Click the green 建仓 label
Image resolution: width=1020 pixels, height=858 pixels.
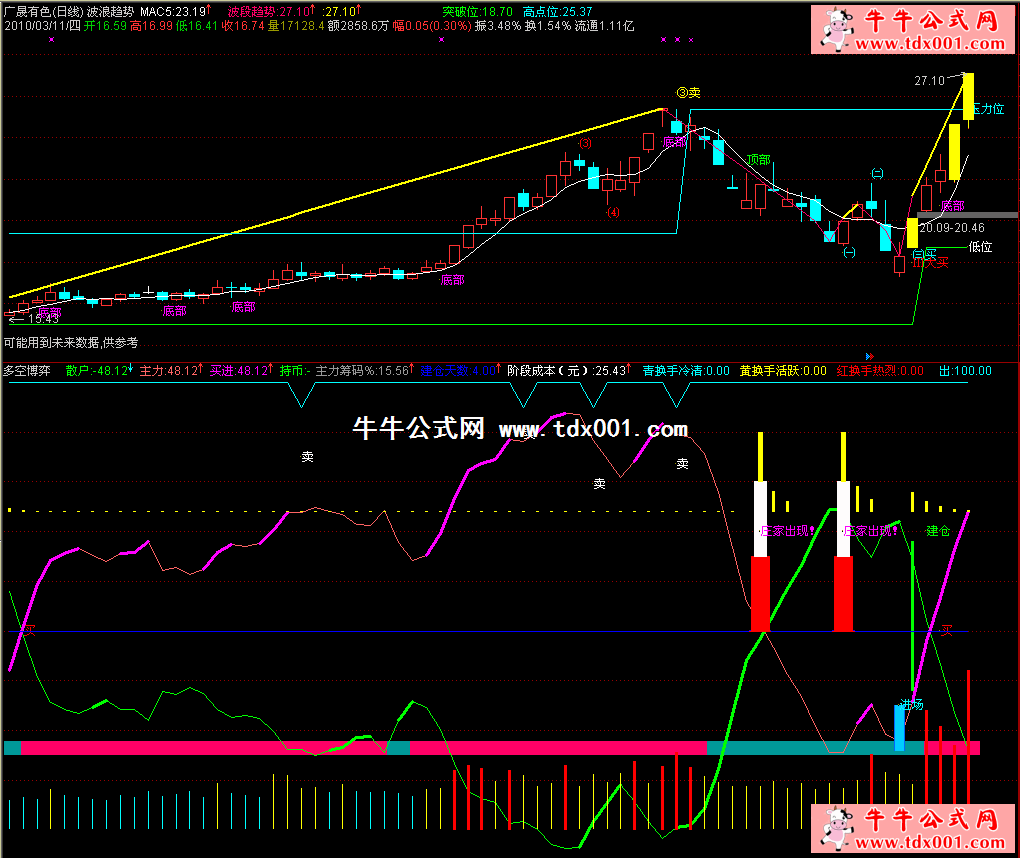point(938,531)
